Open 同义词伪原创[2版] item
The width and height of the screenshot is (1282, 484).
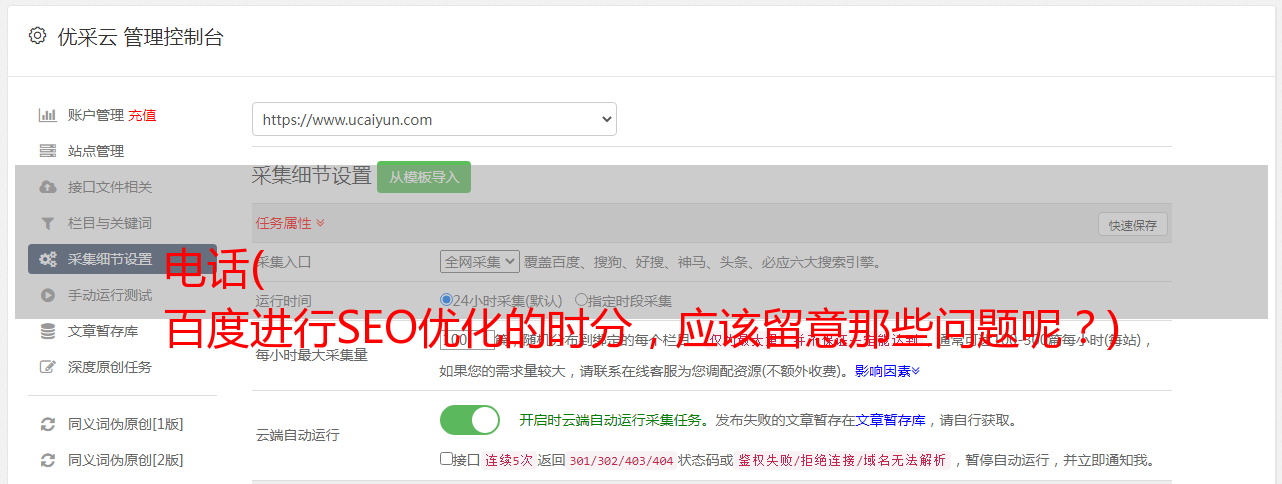coord(125,460)
